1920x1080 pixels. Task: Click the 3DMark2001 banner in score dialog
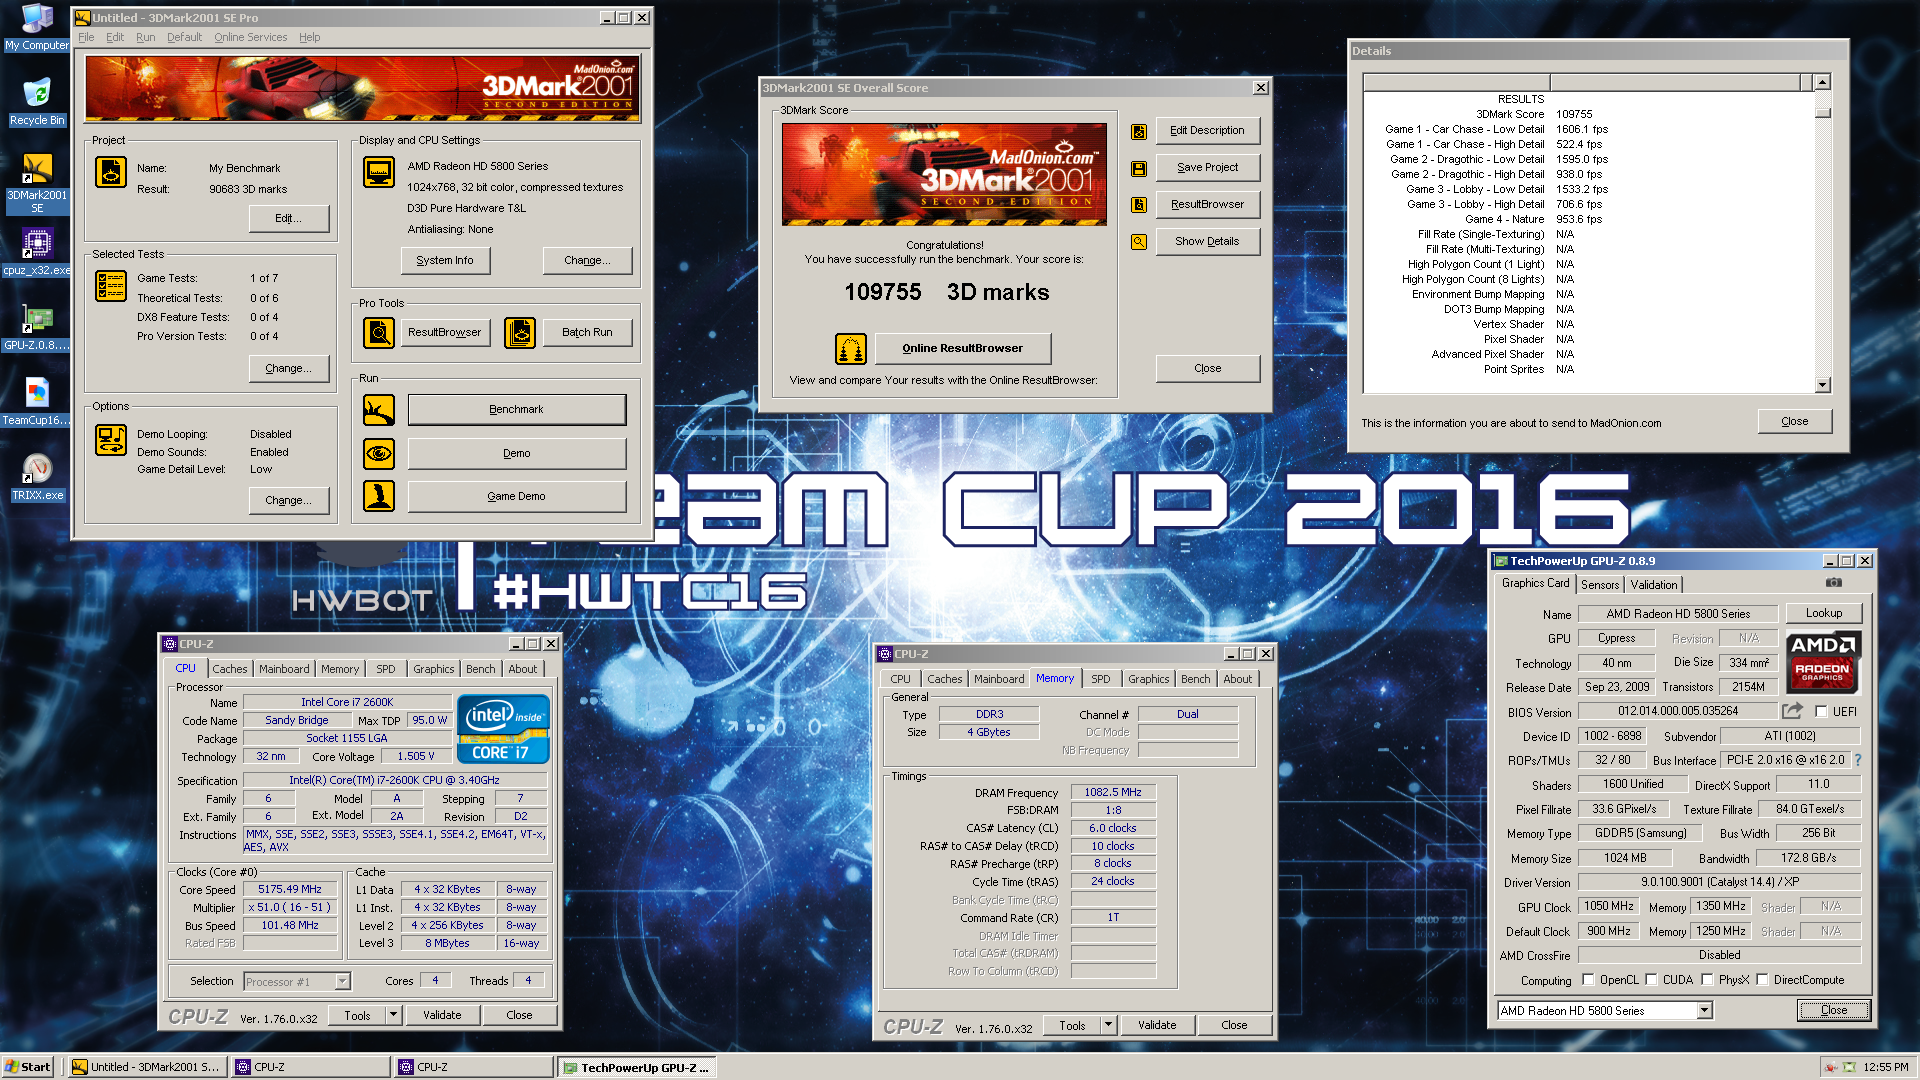pos(944,174)
